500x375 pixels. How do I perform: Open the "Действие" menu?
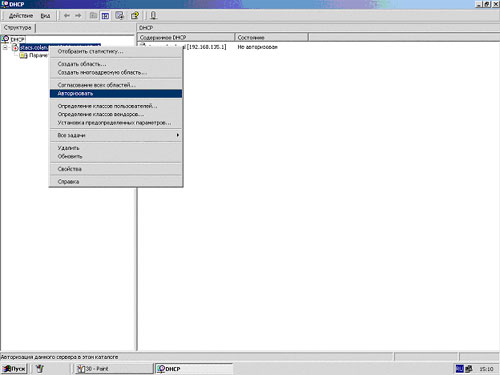coord(21,16)
